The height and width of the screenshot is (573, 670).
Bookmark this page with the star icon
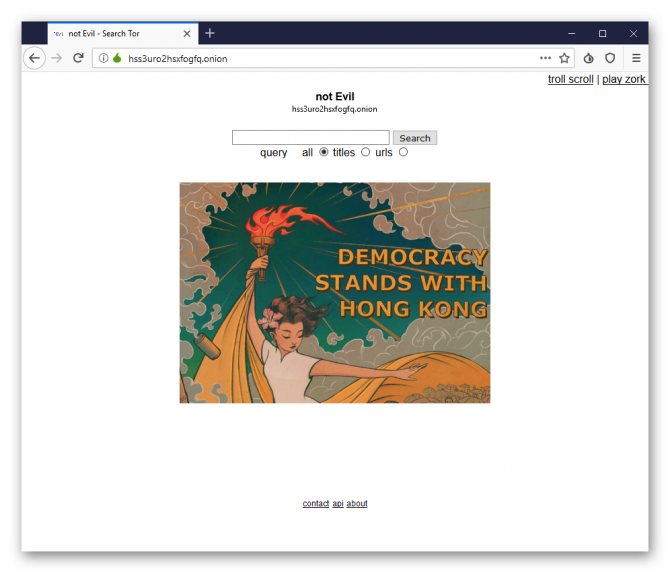tap(564, 58)
